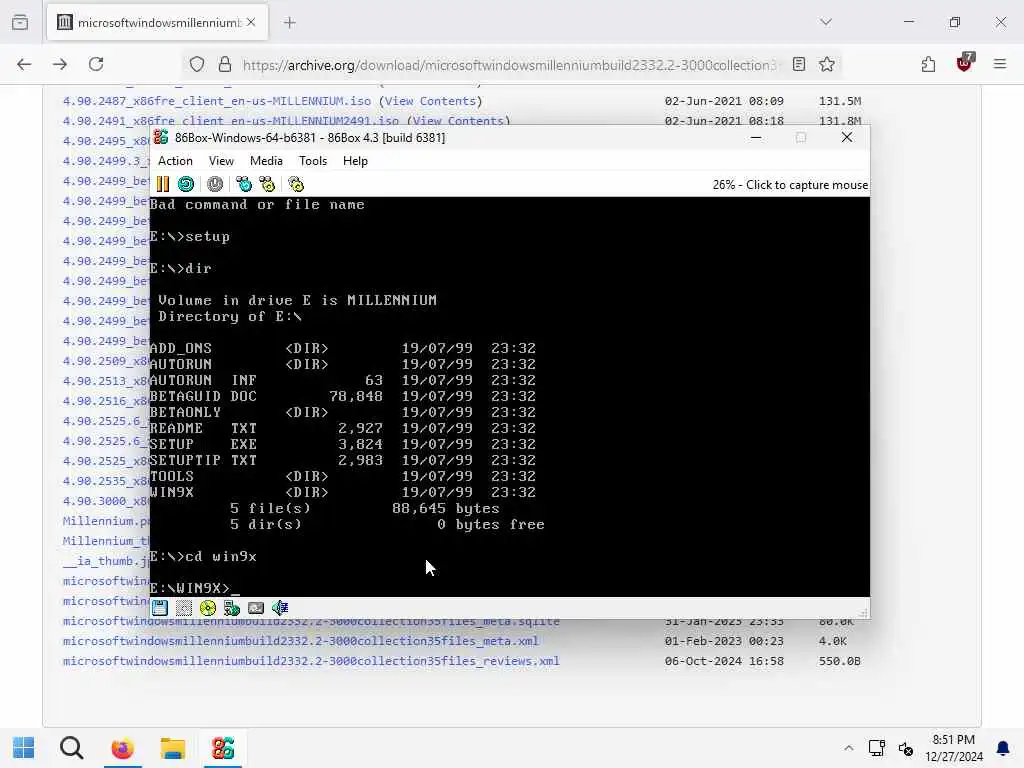This screenshot has width=1024, height=768.
Task: Click the 131.5M file size text
Action: (840, 101)
